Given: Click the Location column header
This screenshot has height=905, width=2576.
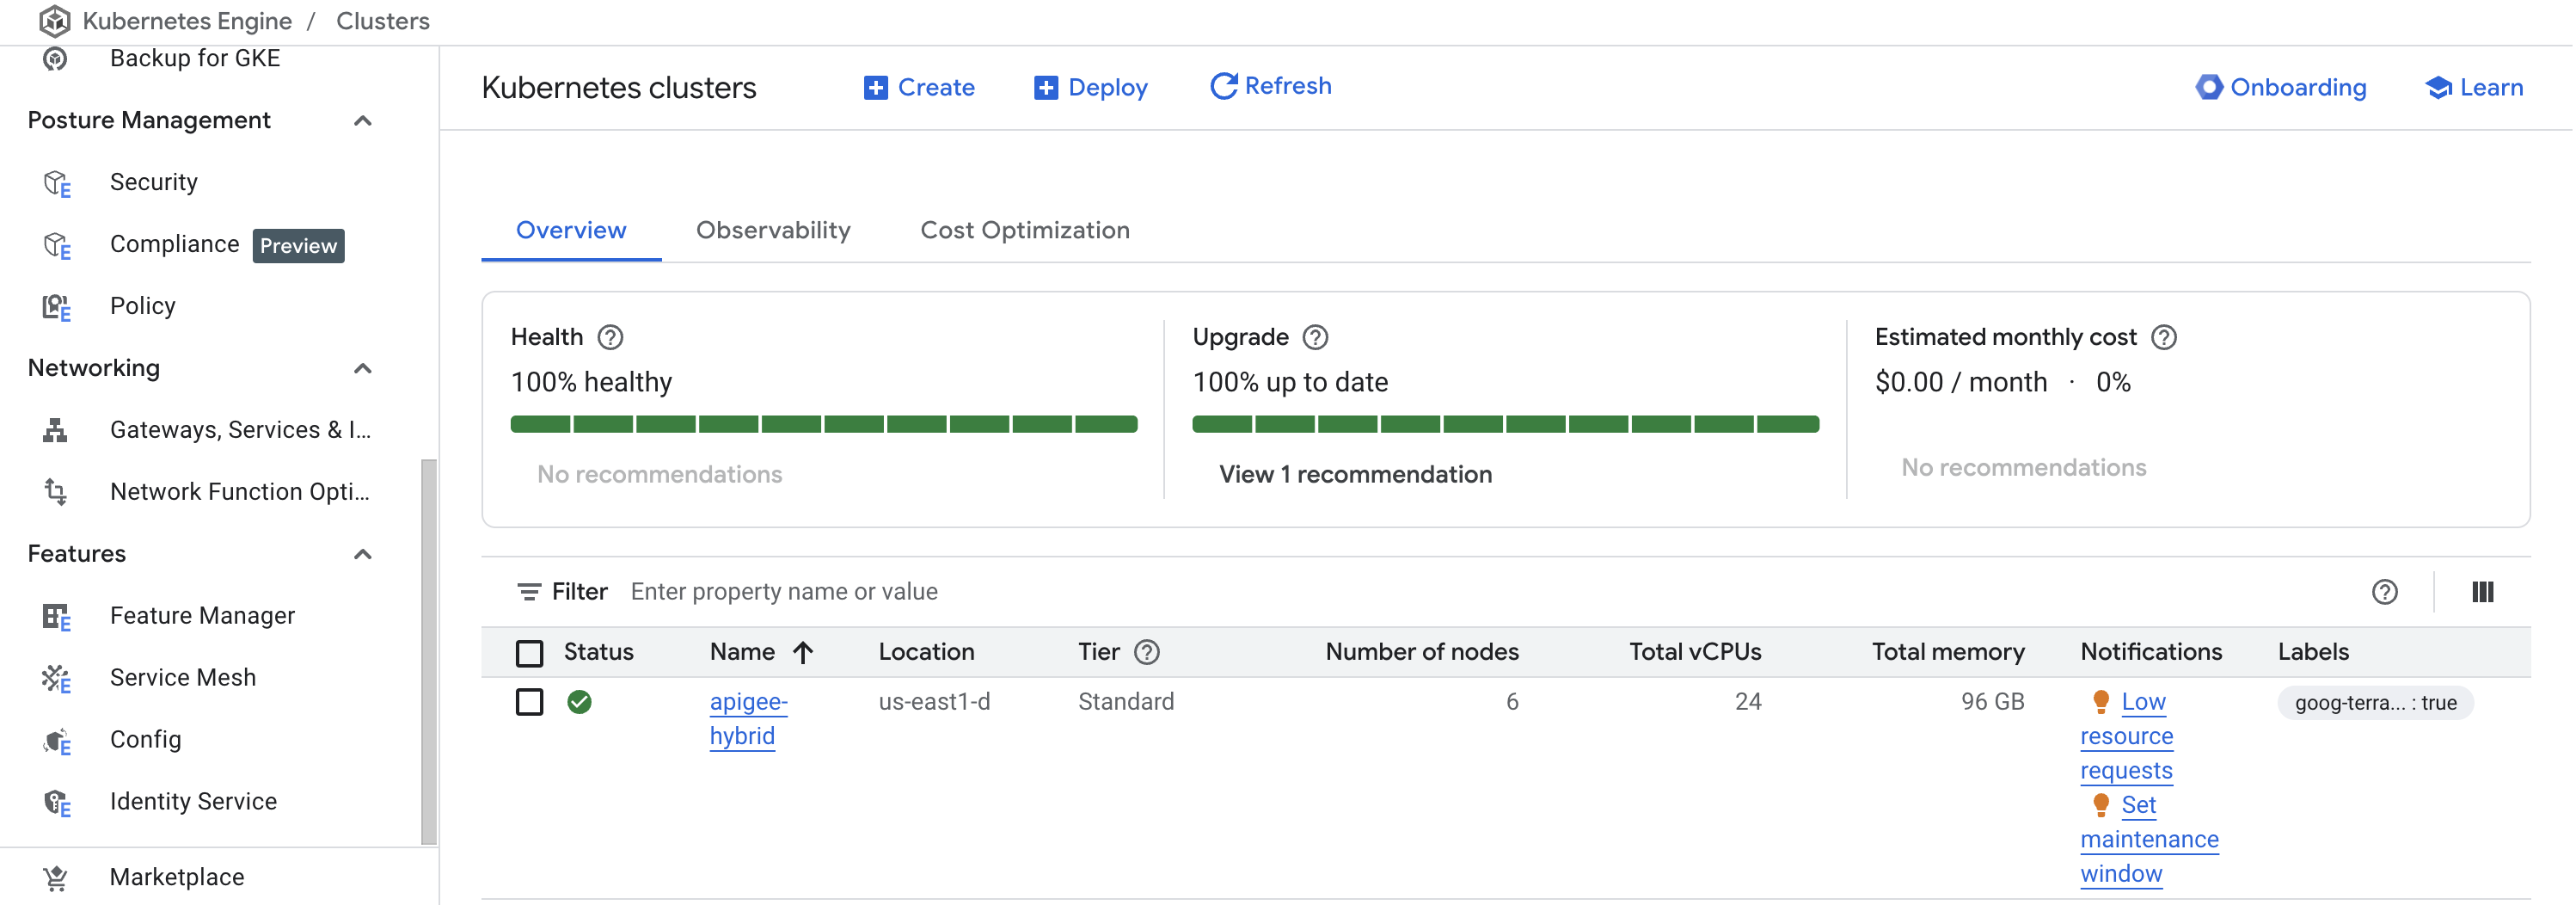Looking at the screenshot, I should click(926, 653).
